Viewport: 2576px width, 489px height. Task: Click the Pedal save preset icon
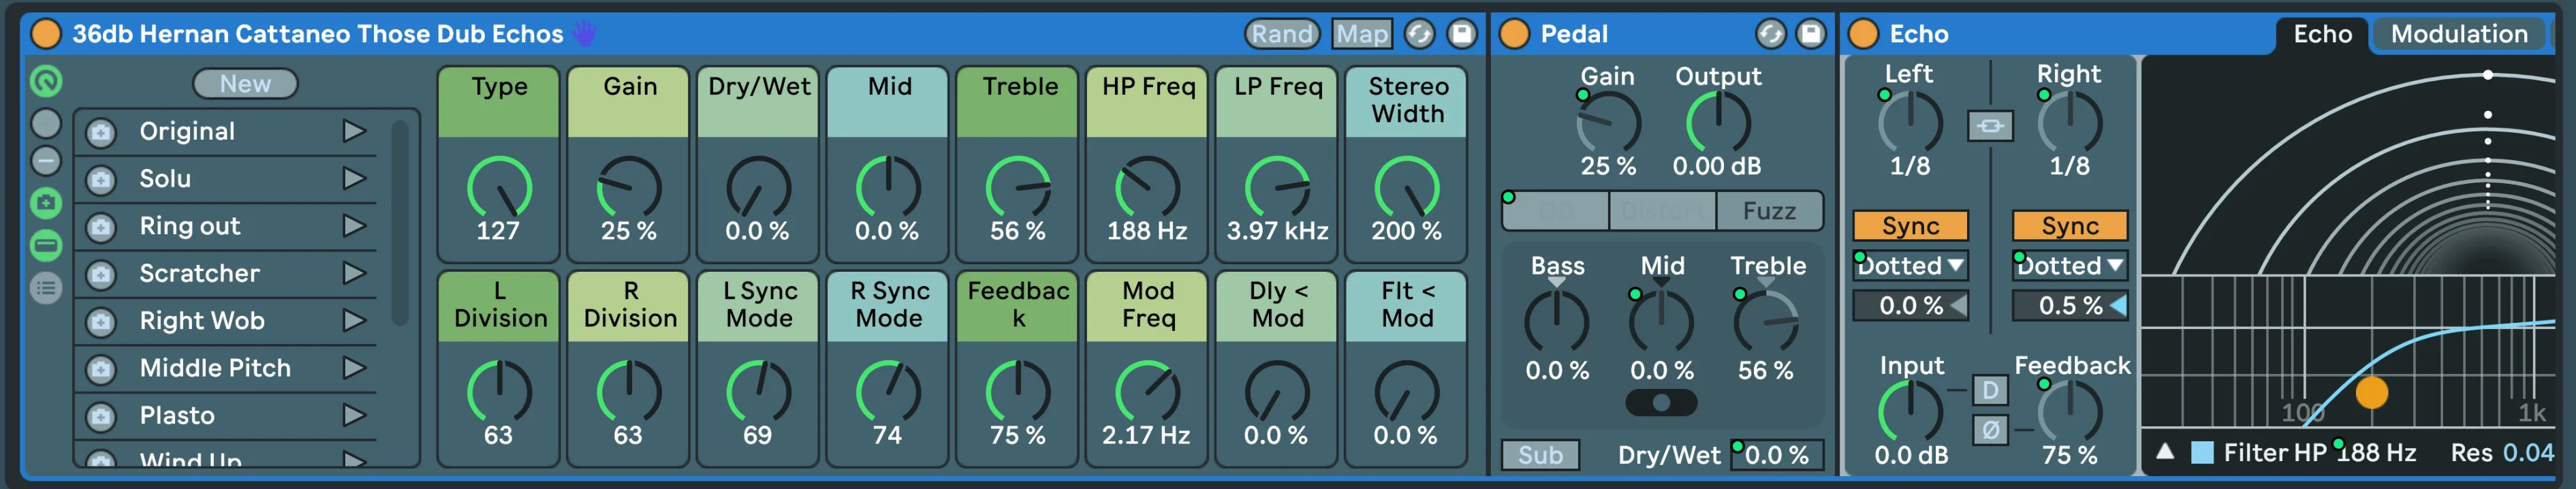(x=1811, y=34)
